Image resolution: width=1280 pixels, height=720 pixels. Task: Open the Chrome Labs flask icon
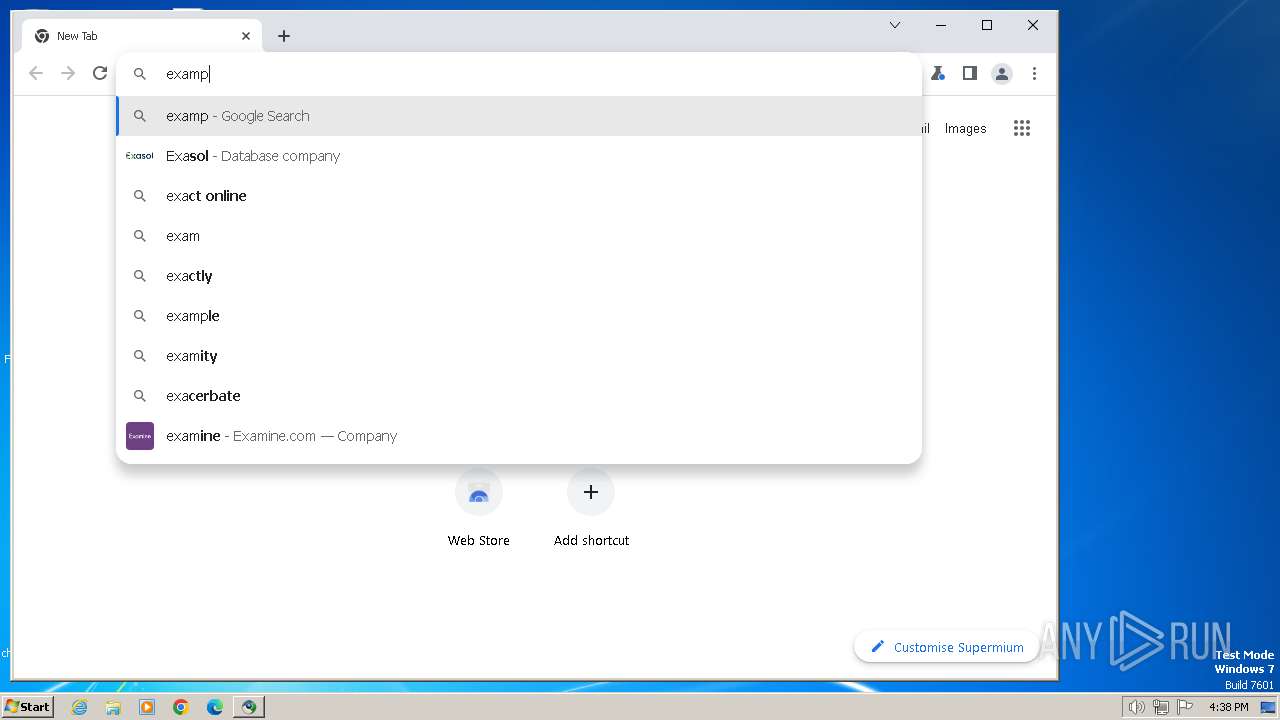938,73
